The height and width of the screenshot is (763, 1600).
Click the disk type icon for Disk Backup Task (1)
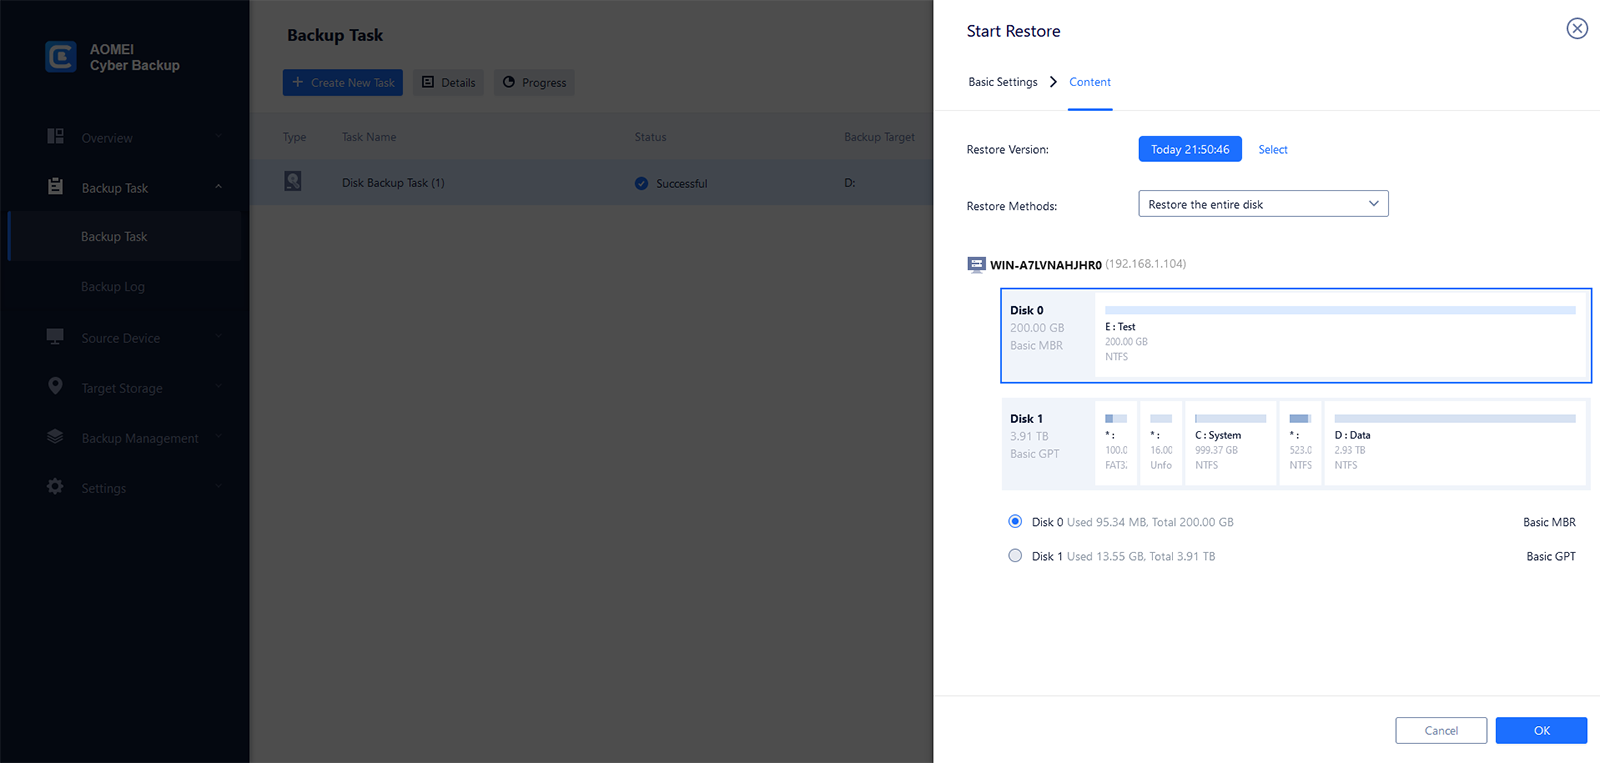(x=293, y=181)
